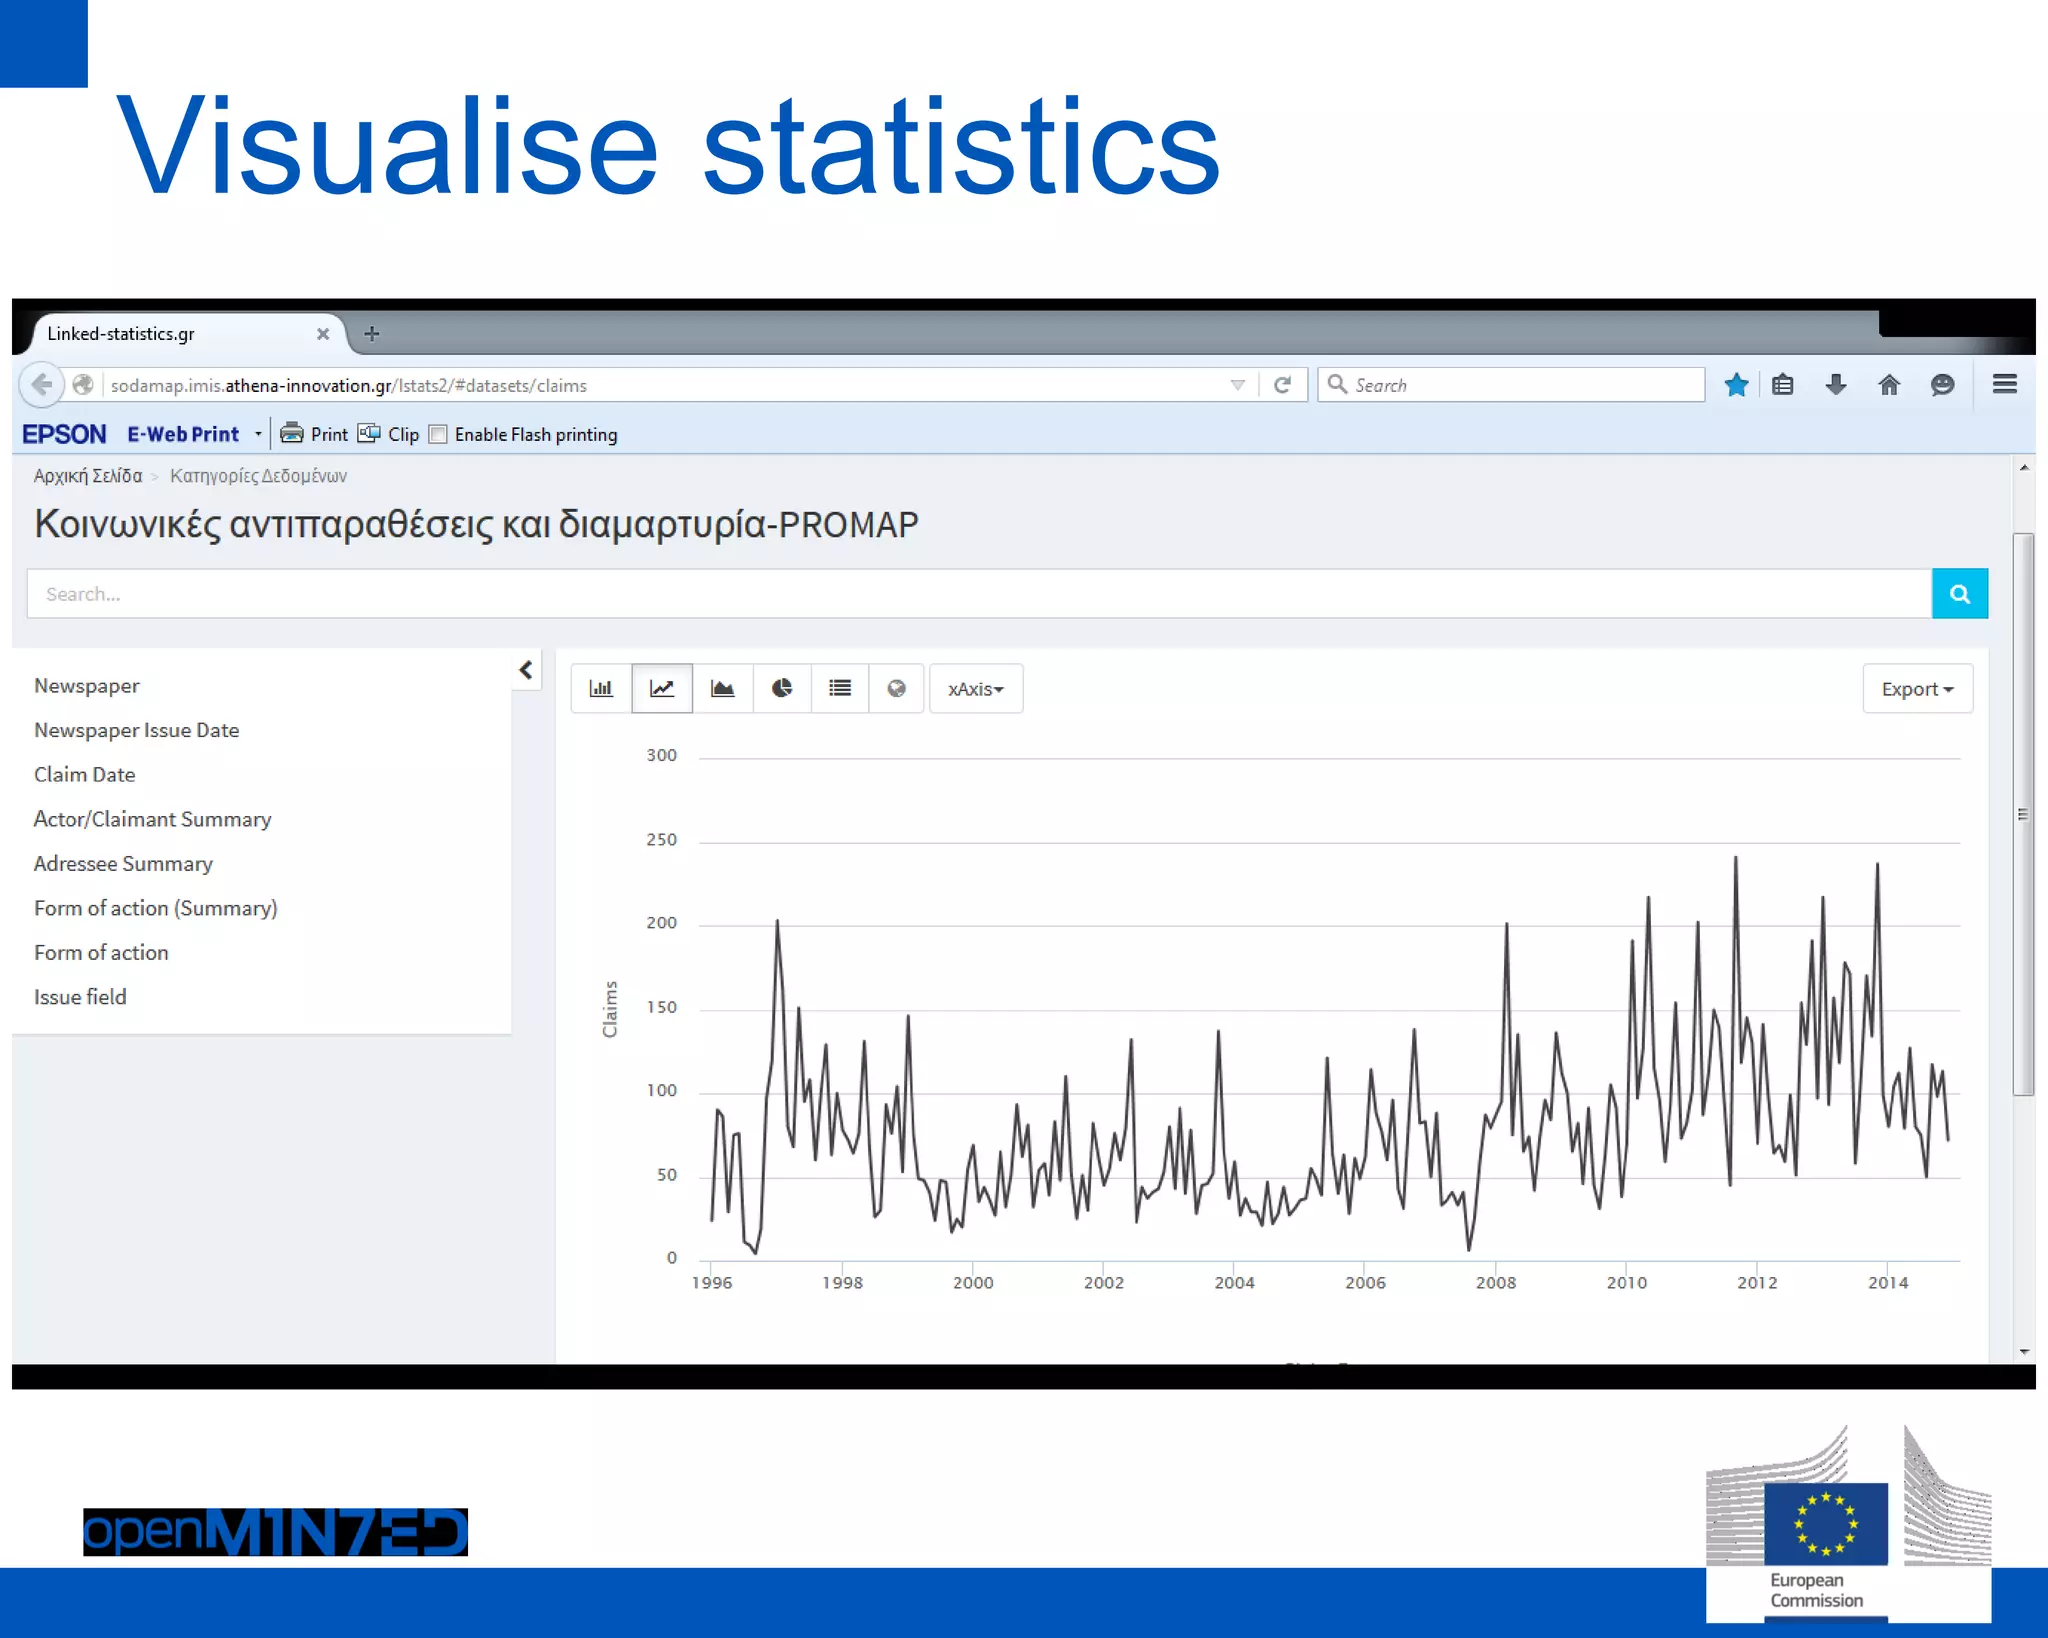Click the address bar URL
This screenshot has width=2048, height=1638.
click(349, 386)
